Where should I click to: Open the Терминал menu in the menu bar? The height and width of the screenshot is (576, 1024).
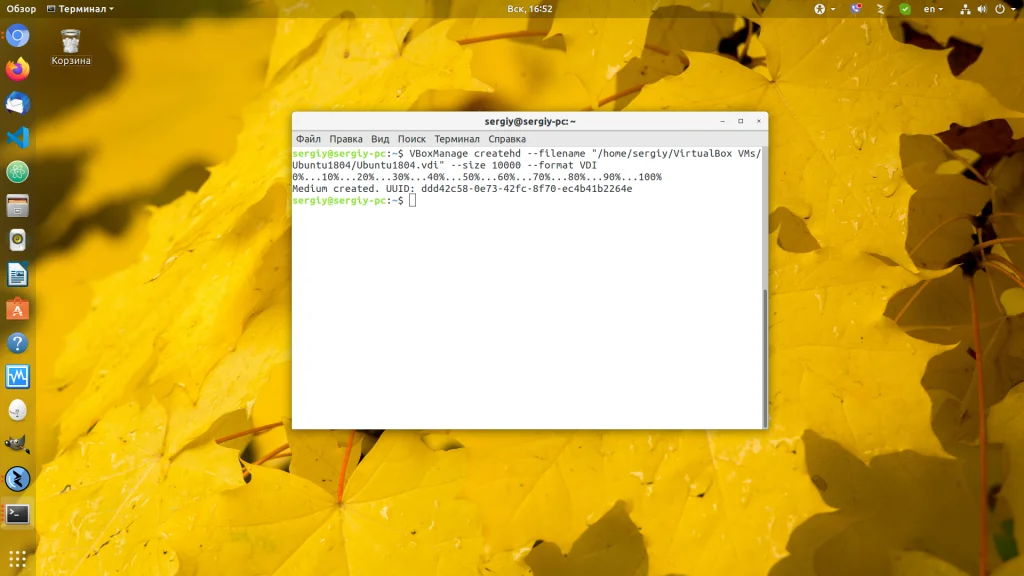tap(457, 139)
